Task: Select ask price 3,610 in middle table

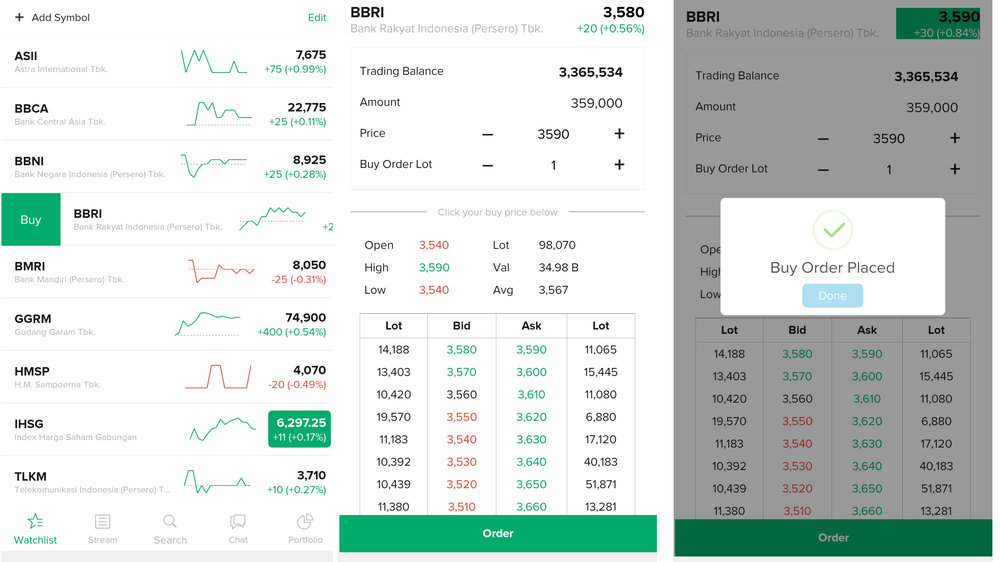Action: (x=531, y=394)
